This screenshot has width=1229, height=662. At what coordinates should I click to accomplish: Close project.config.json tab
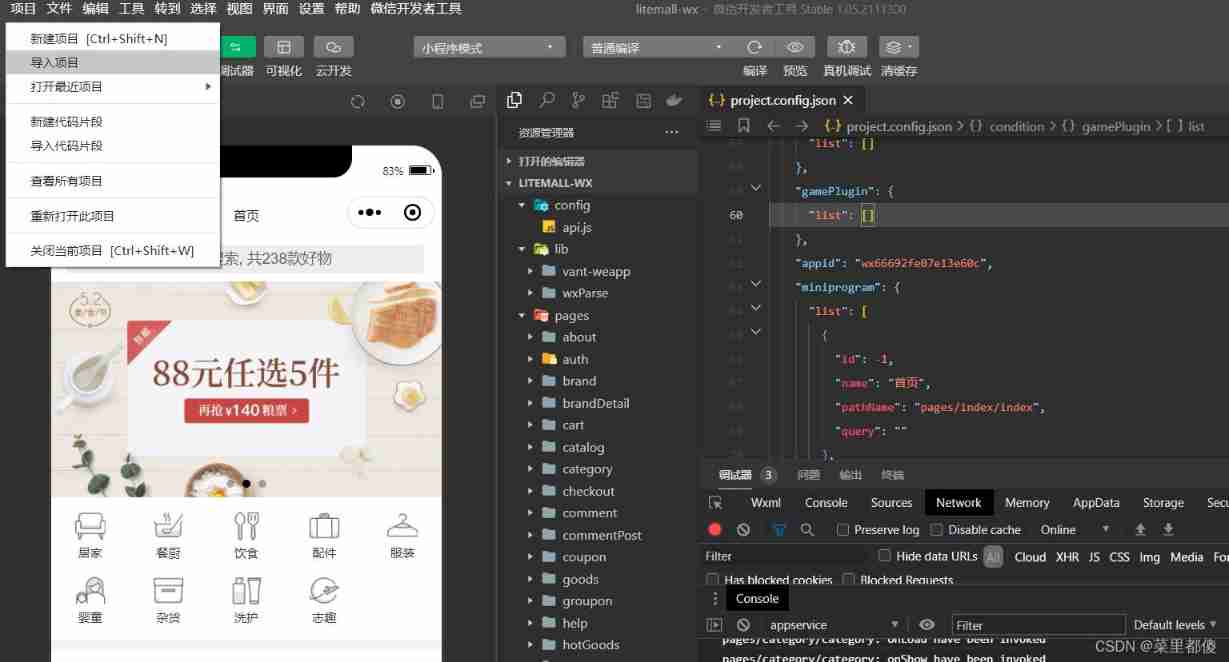848,100
